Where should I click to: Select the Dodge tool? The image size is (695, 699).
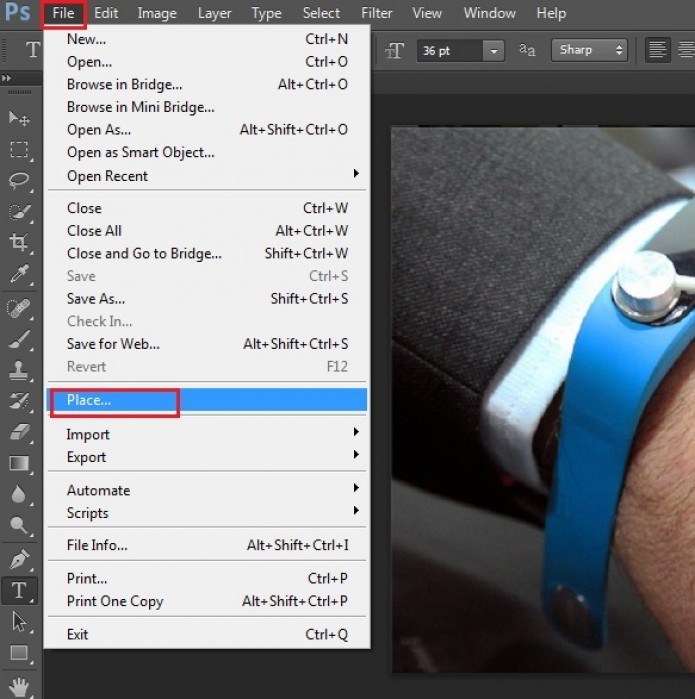19,525
